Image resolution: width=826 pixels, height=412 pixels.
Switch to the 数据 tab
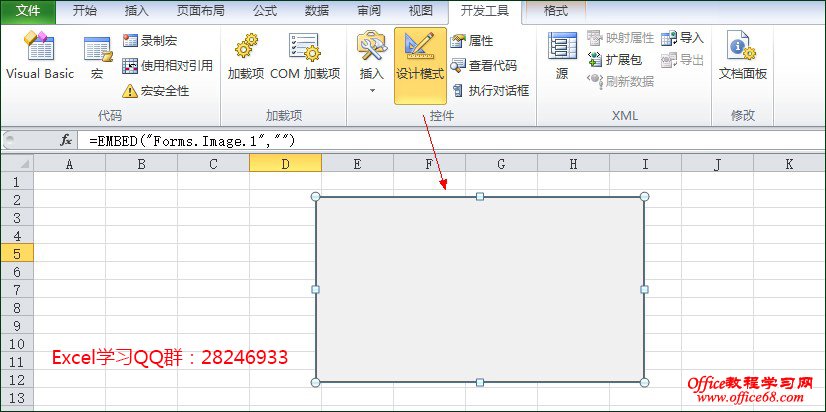[x=317, y=12]
